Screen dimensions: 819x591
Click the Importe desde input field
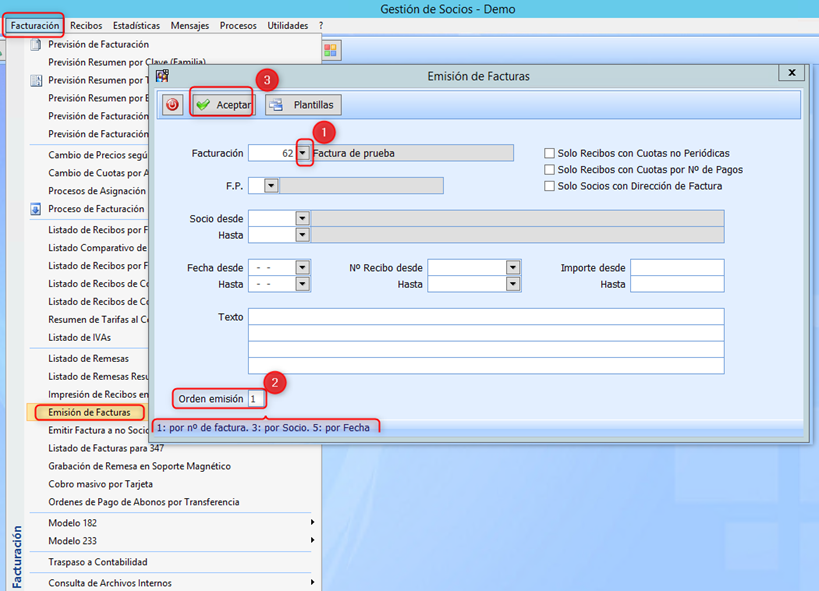(x=676, y=268)
